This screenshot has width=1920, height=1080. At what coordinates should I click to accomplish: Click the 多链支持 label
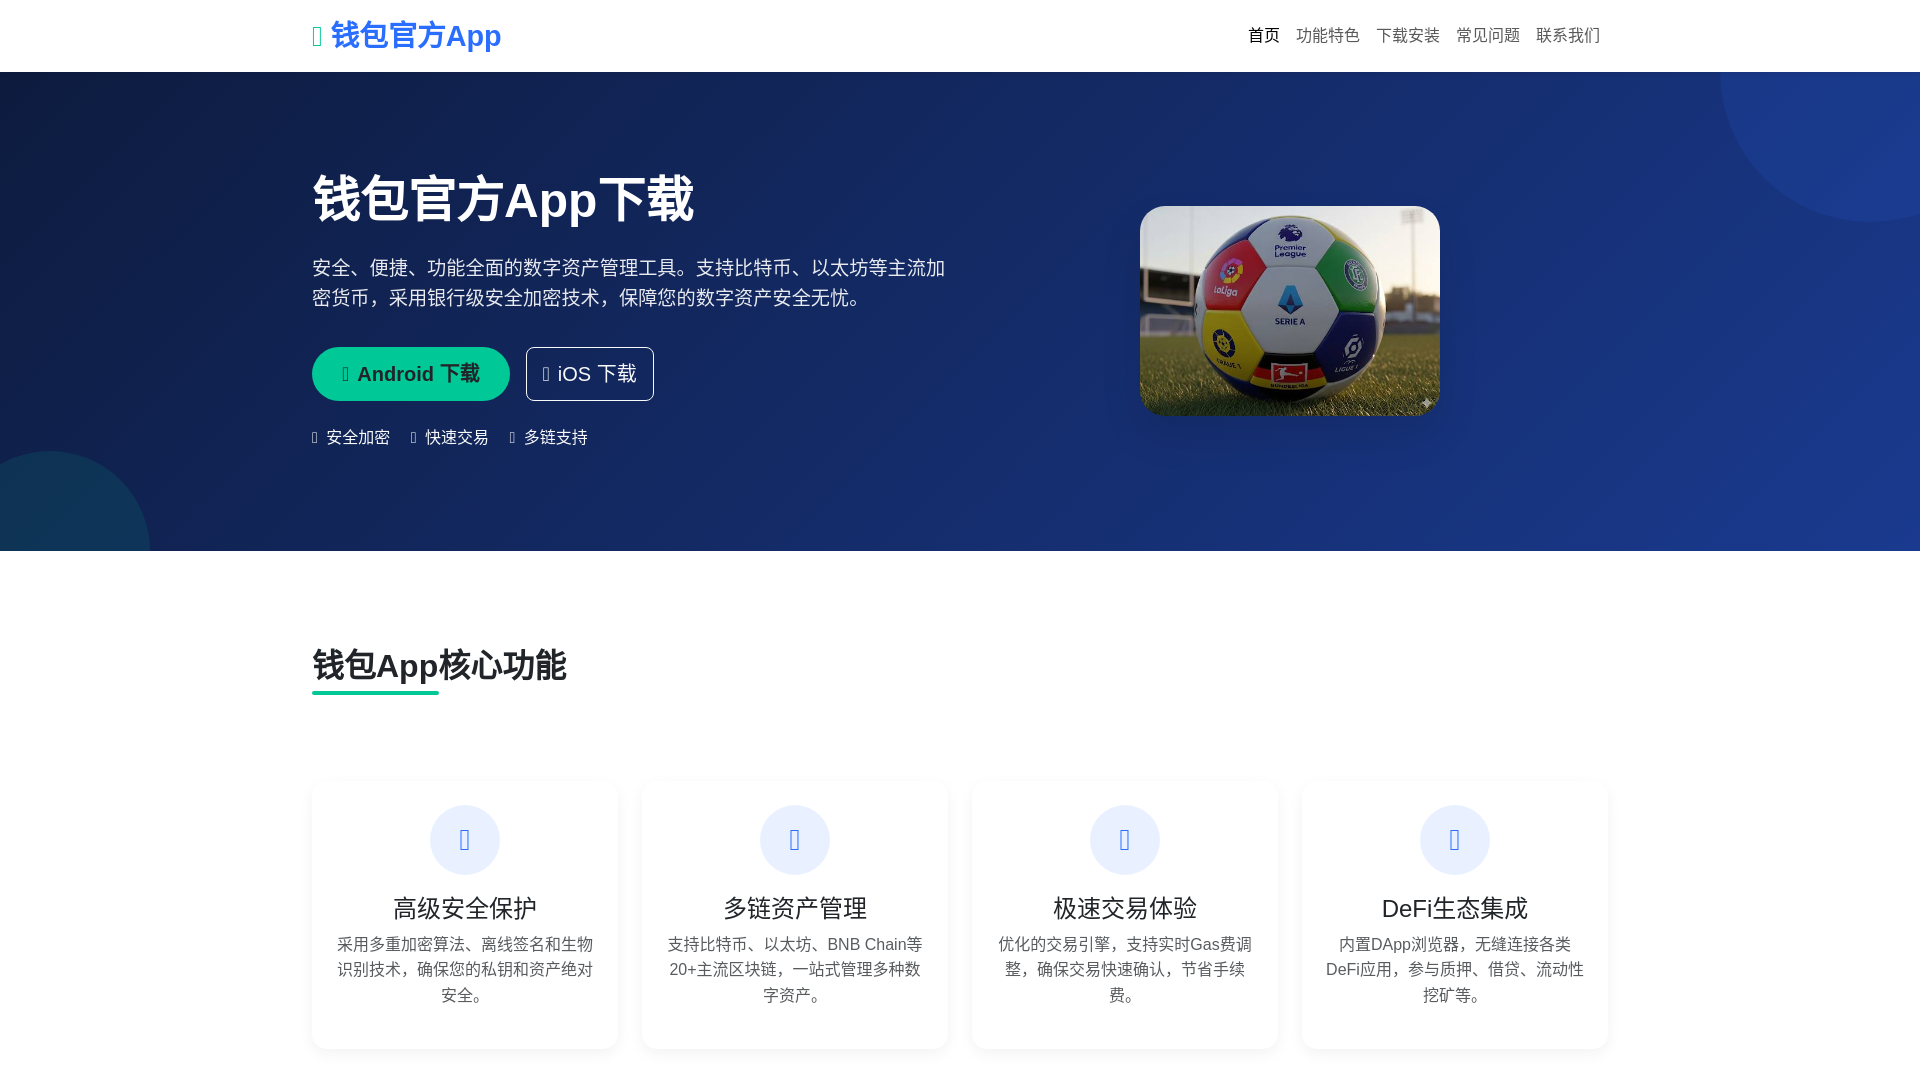tap(556, 438)
